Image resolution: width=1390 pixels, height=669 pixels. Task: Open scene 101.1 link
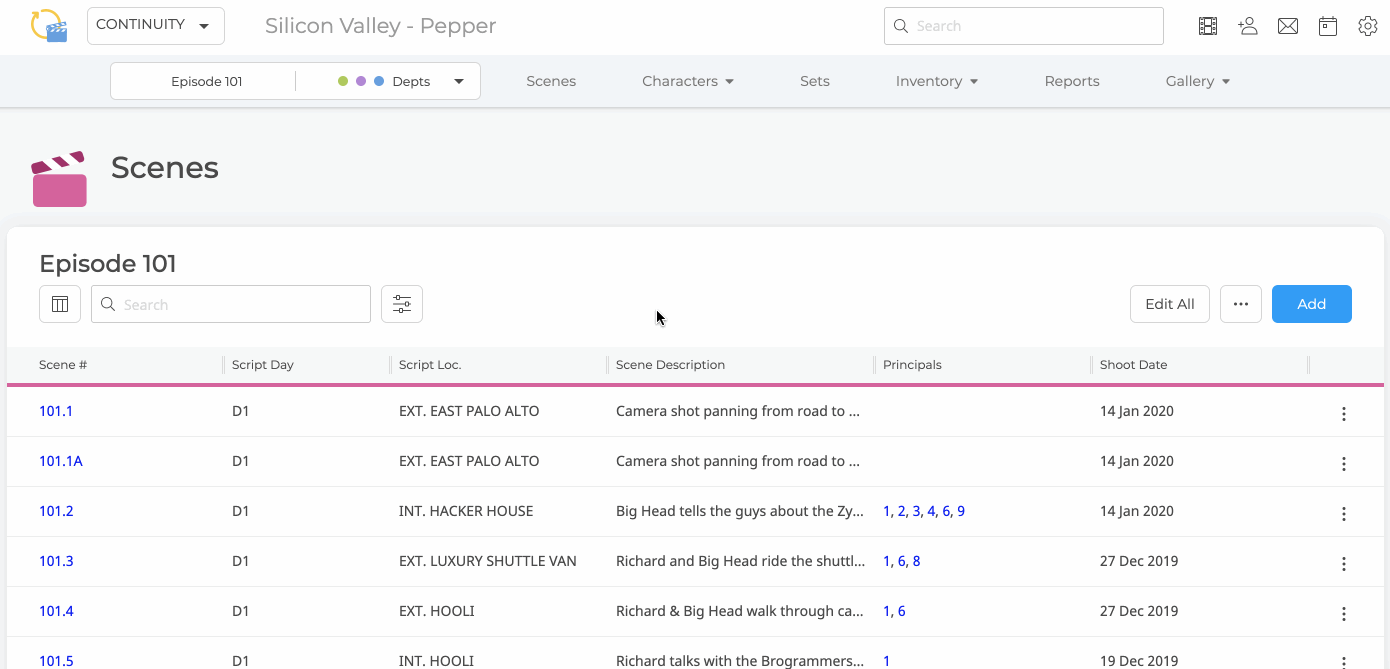coord(56,411)
